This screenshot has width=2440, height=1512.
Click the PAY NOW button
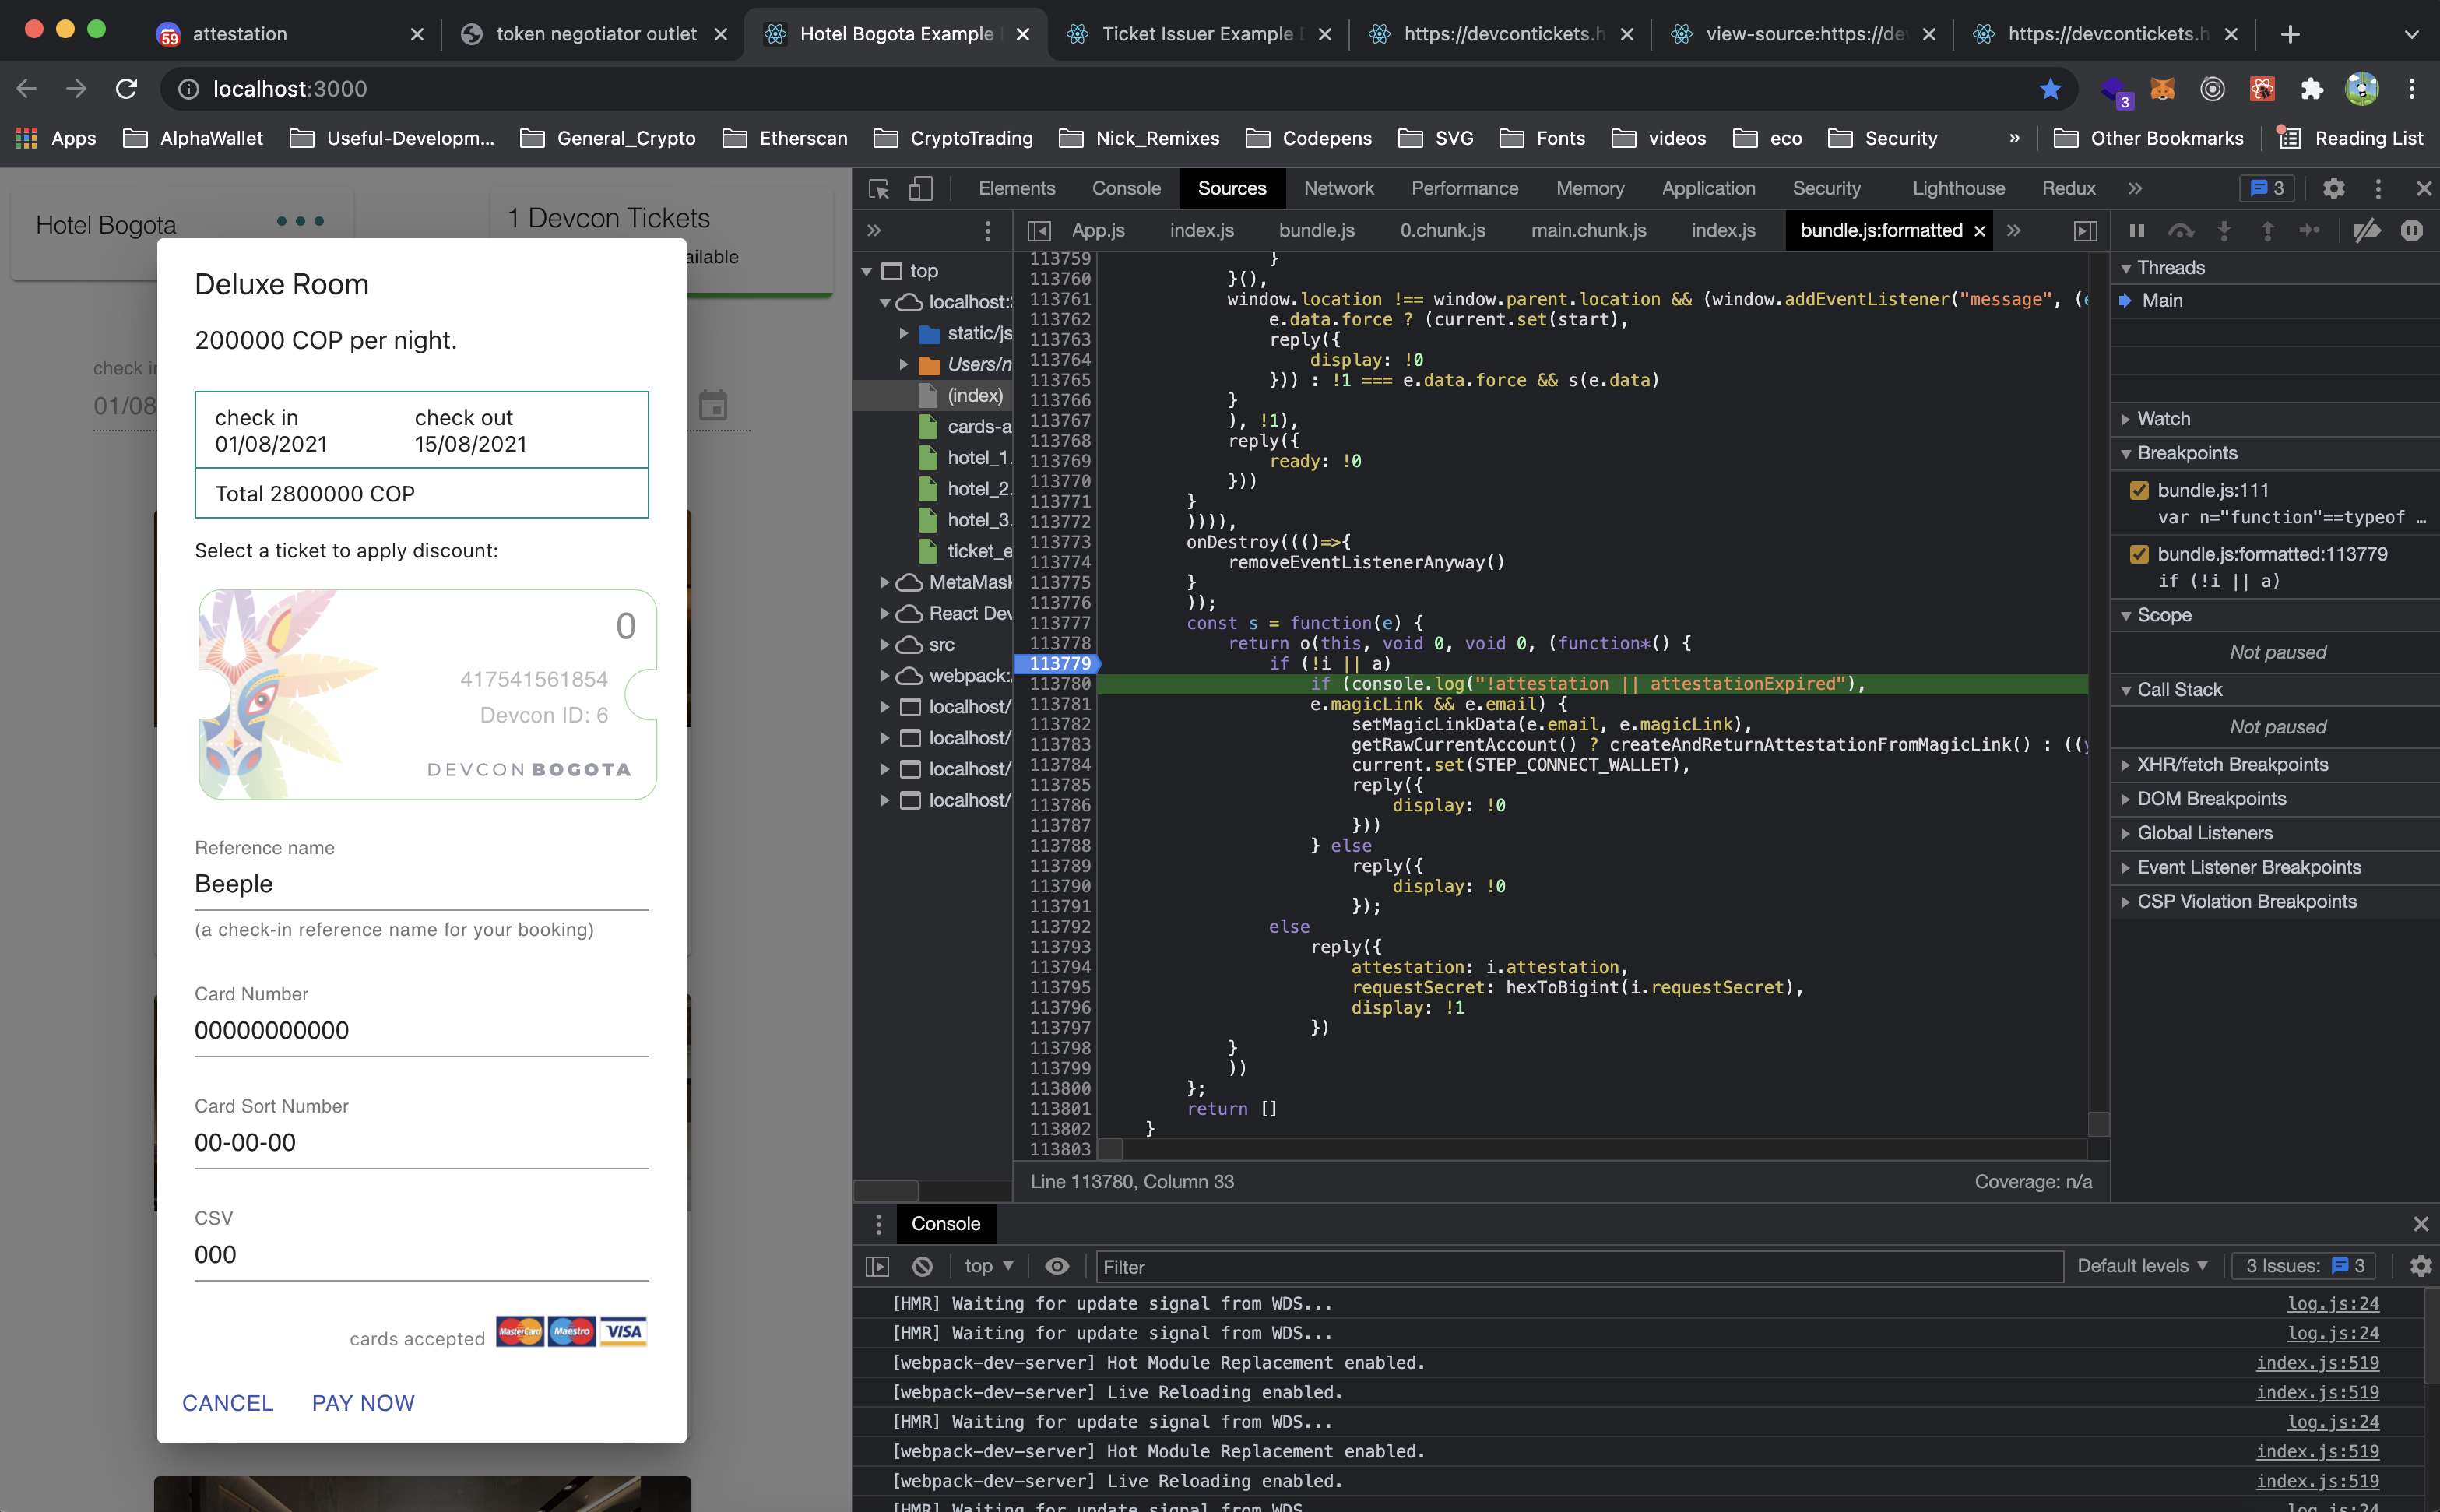[x=362, y=1402]
